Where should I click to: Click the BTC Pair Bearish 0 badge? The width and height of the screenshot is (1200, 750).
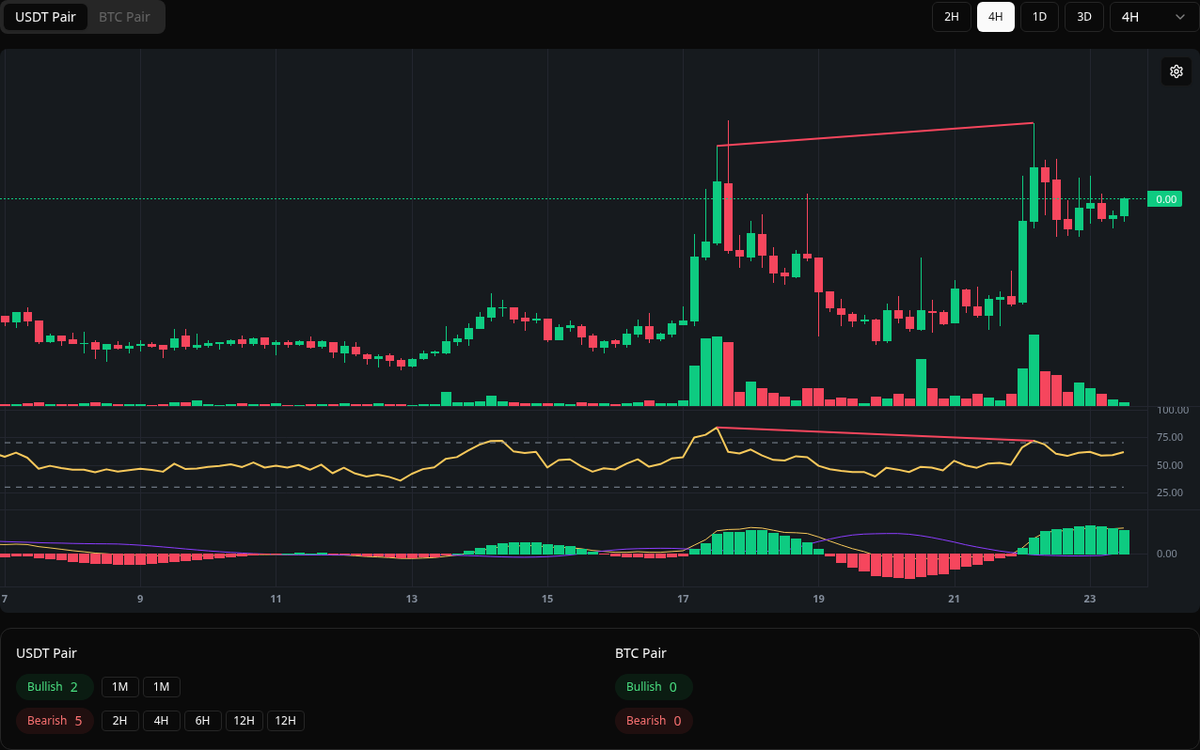[x=653, y=720]
